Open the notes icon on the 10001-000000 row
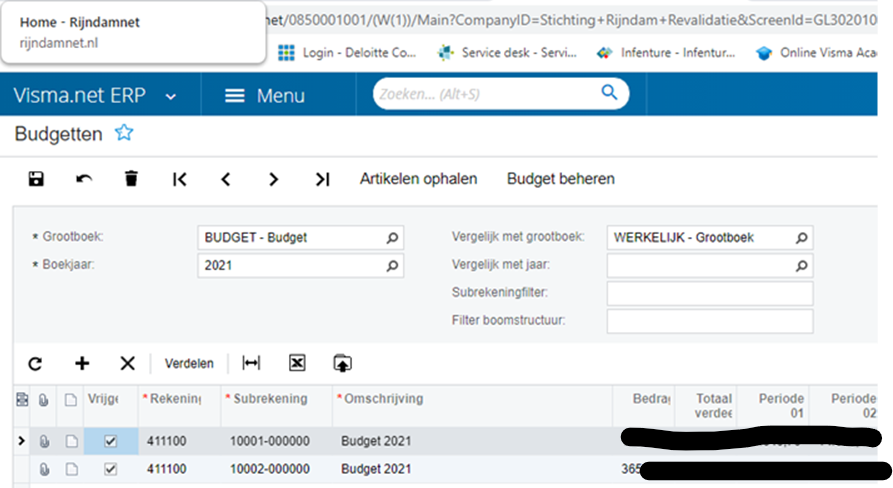The width and height of the screenshot is (893, 488). coord(71,441)
